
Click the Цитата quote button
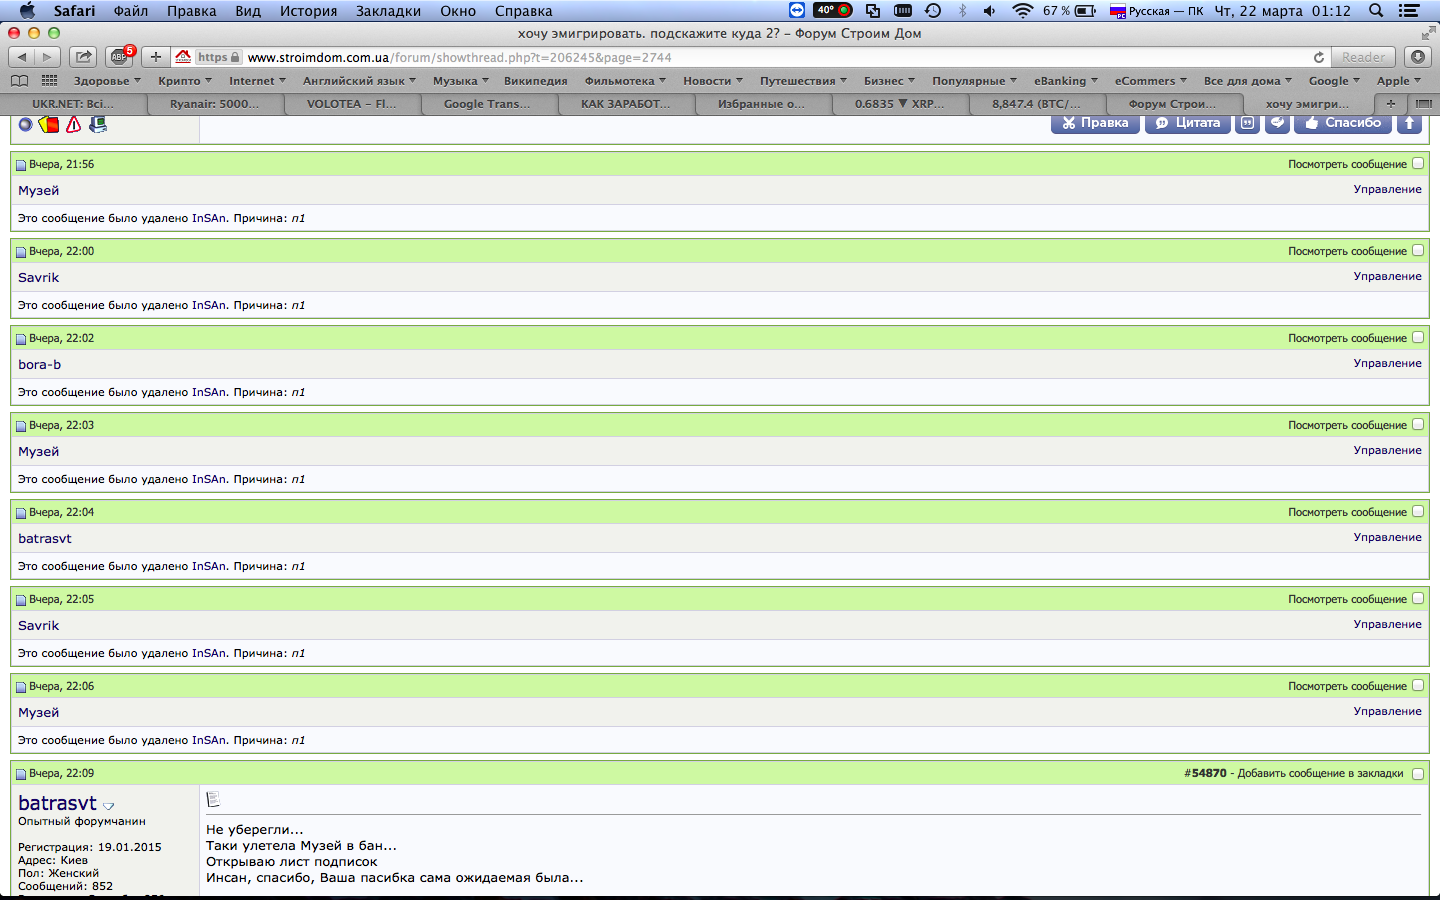[1188, 123]
